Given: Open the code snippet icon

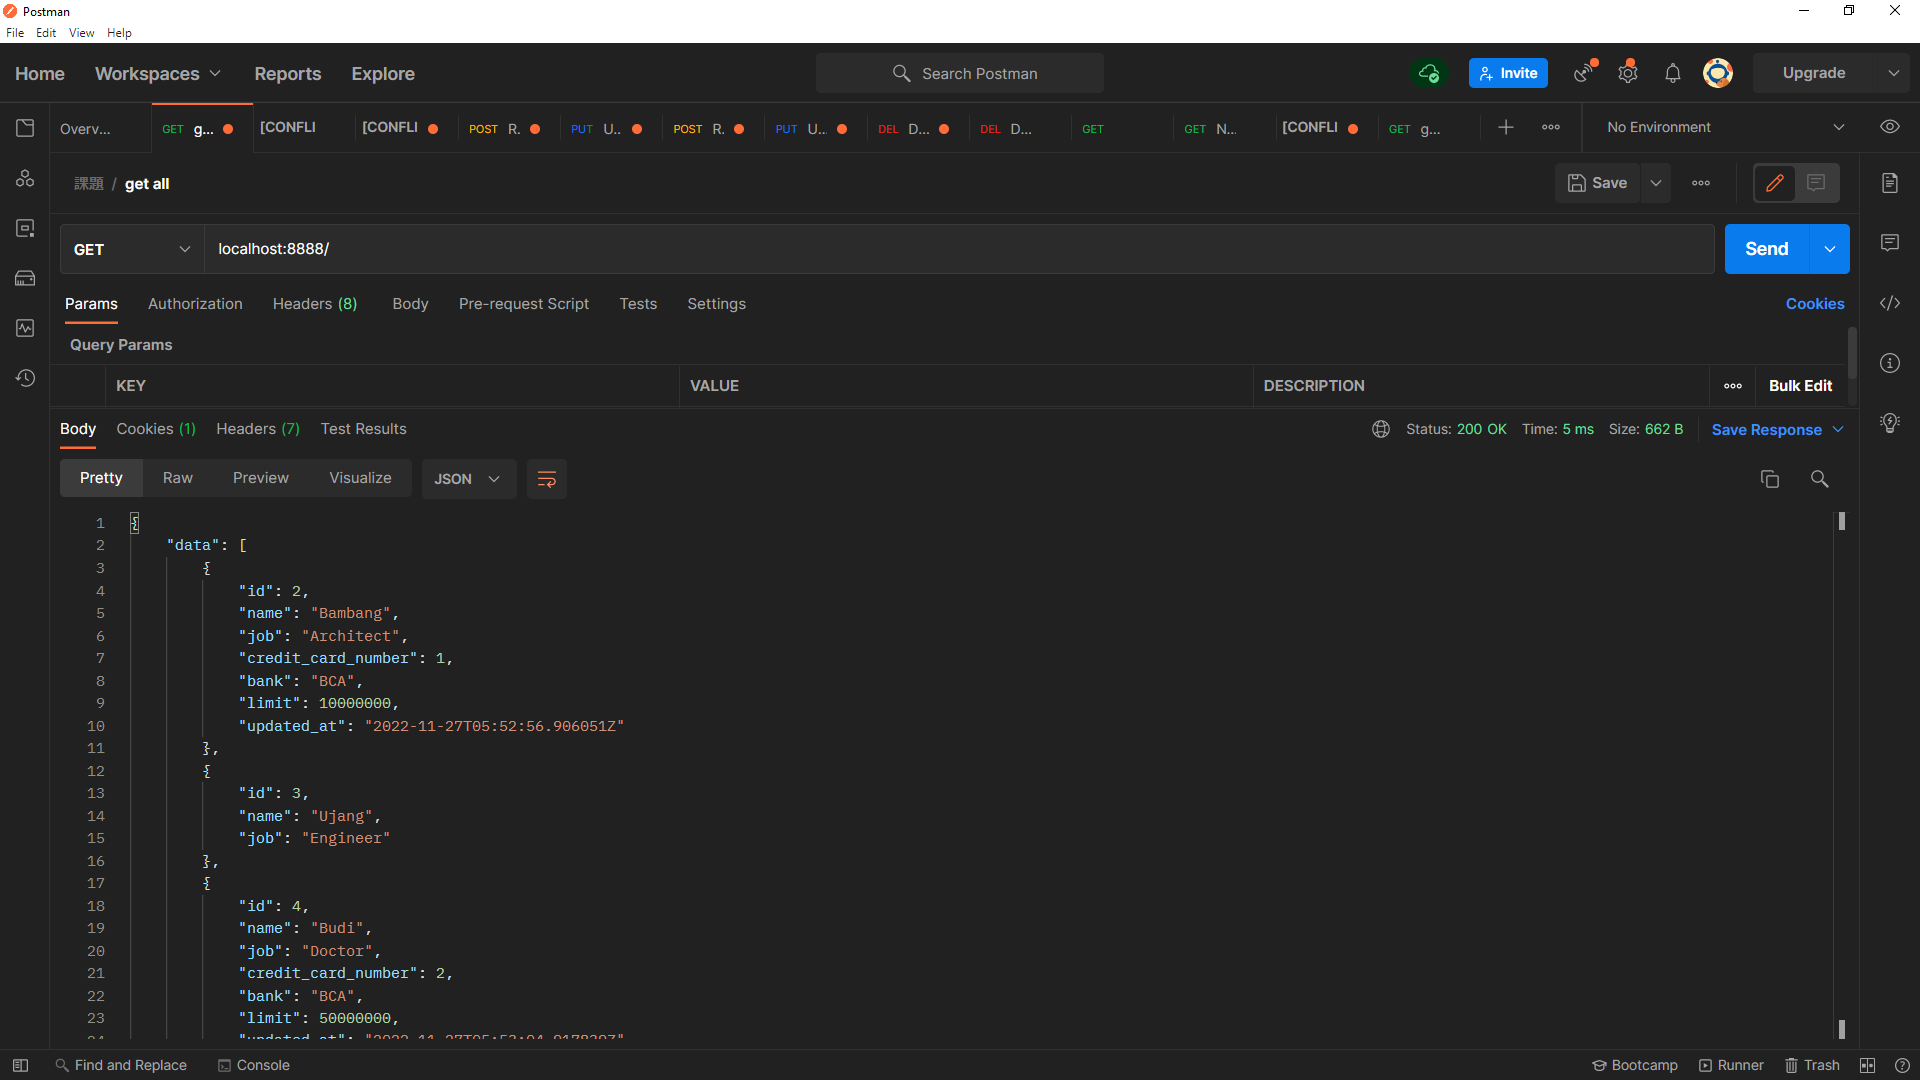Looking at the screenshot, I should click(x=1890, y=303).
